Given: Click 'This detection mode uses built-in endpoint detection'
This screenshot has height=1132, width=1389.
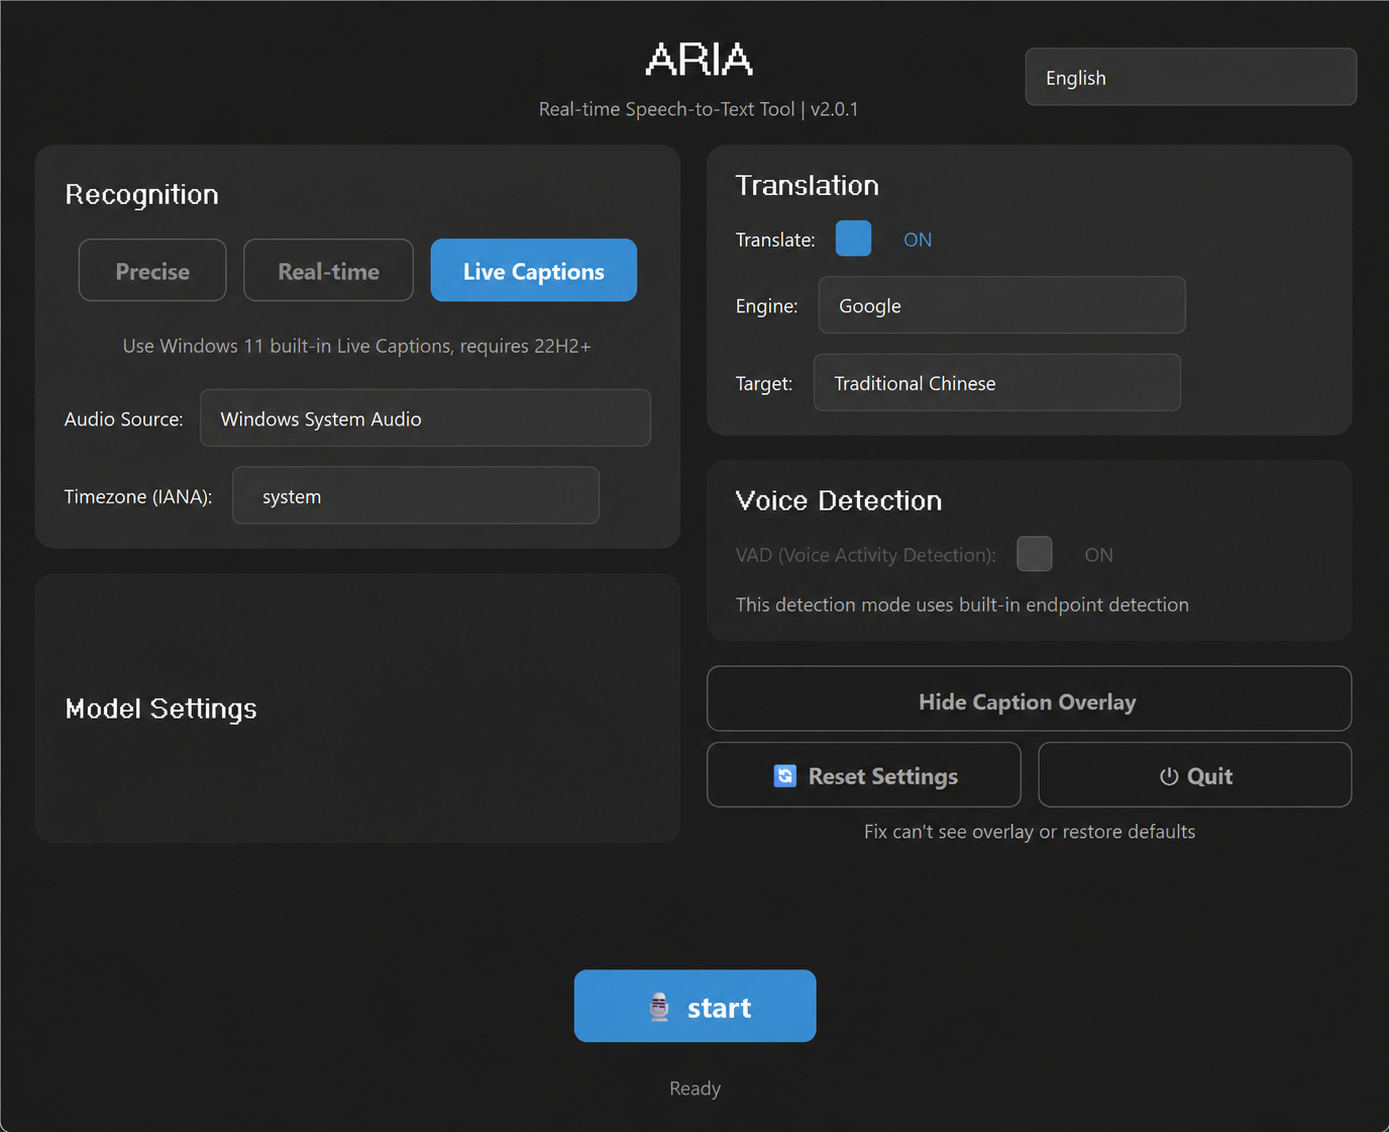Looking at the screenshot, I should point(962,605).
